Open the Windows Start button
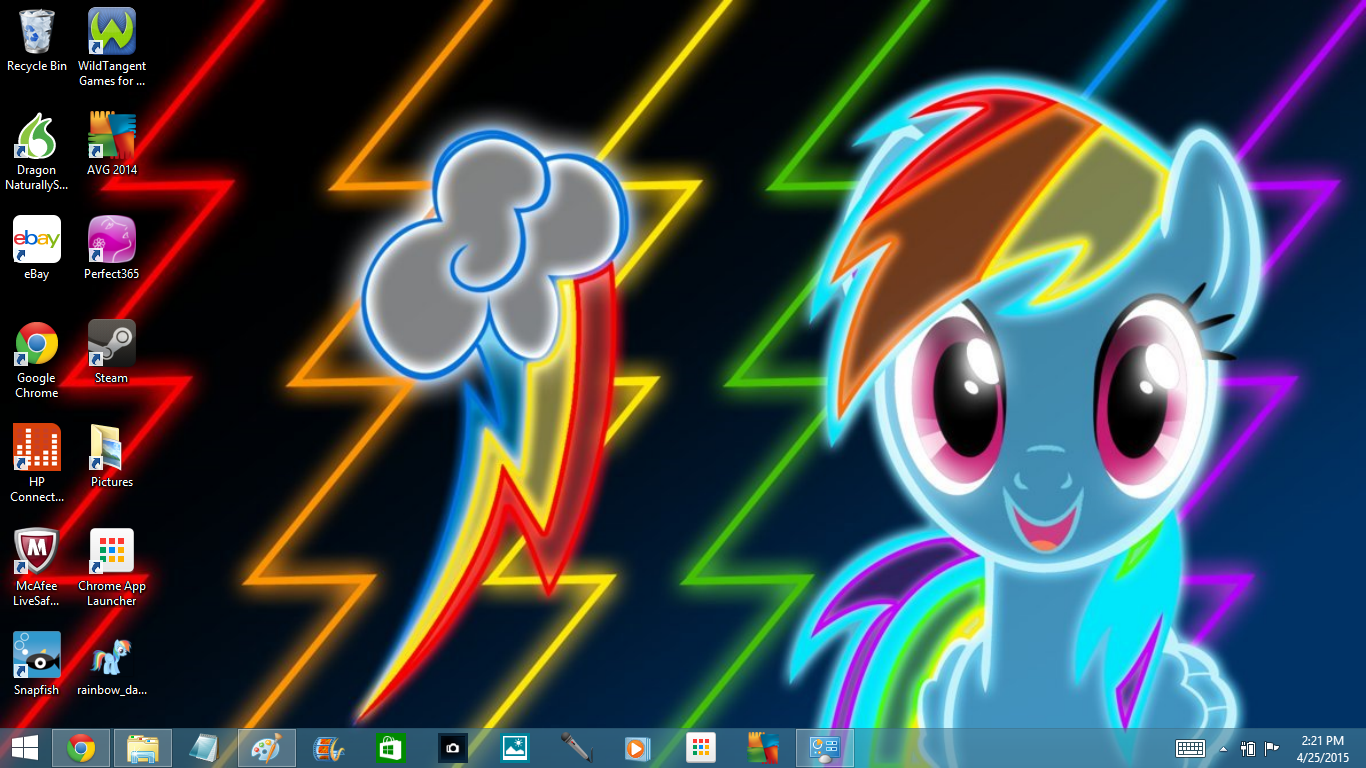The height and width of the screenshot is (768, 1366). click(x=24, y=748)
